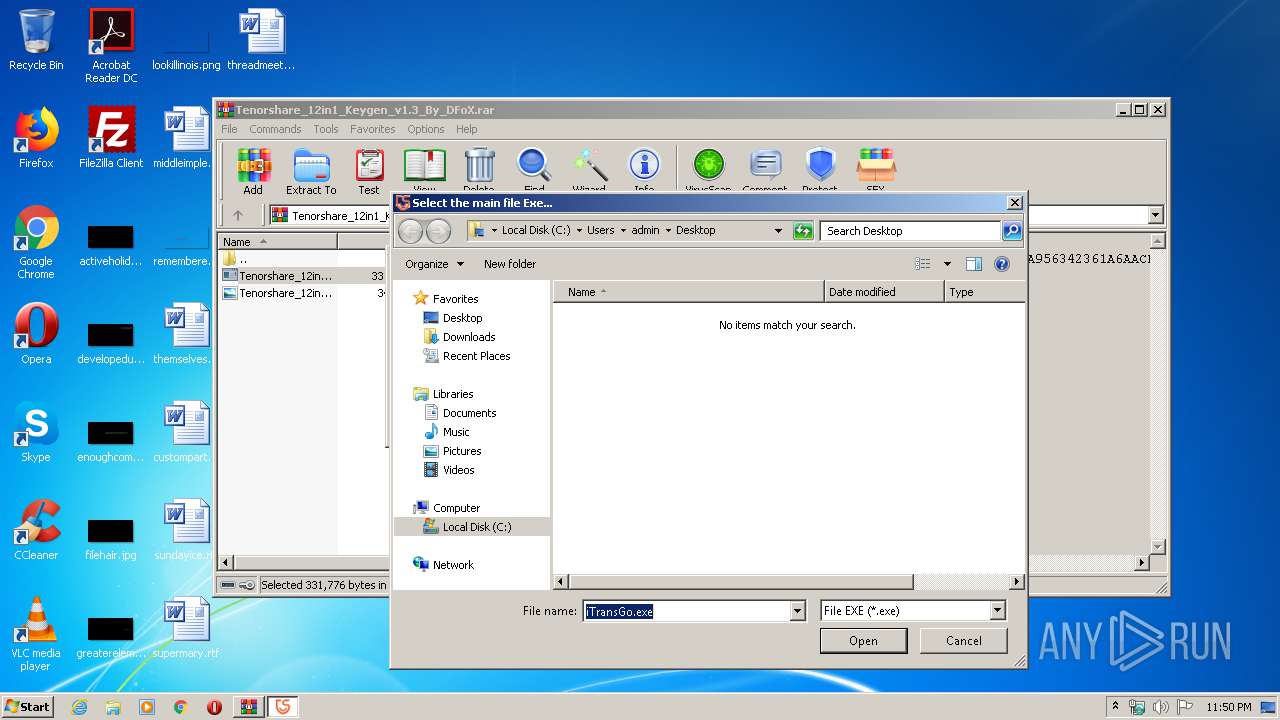Open the Organize dropdown menu

(435, 264)
